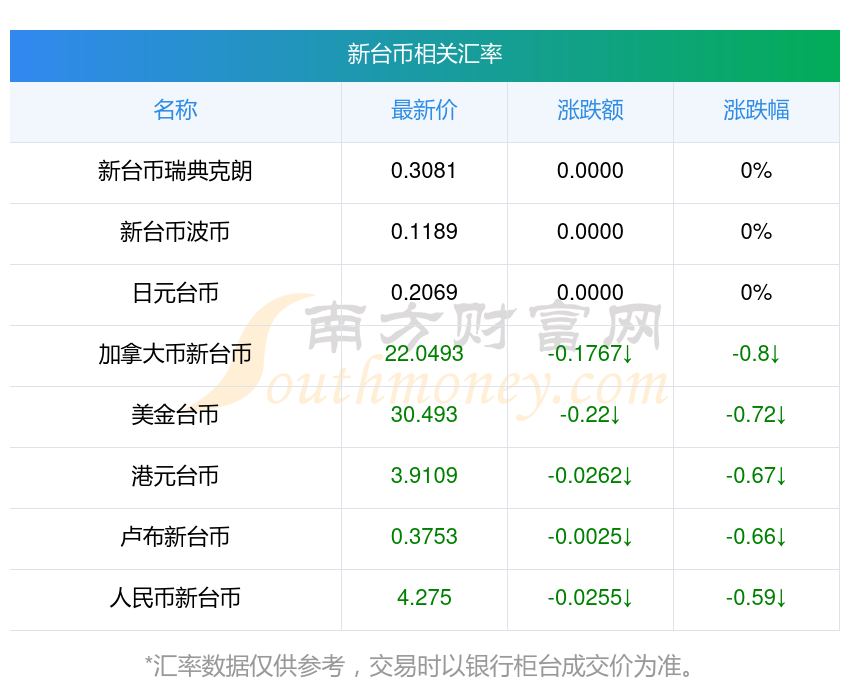Viewport: 850px width, 698px height.
Task: Click the change amount -0.22↓
Action: pos(590,415)
